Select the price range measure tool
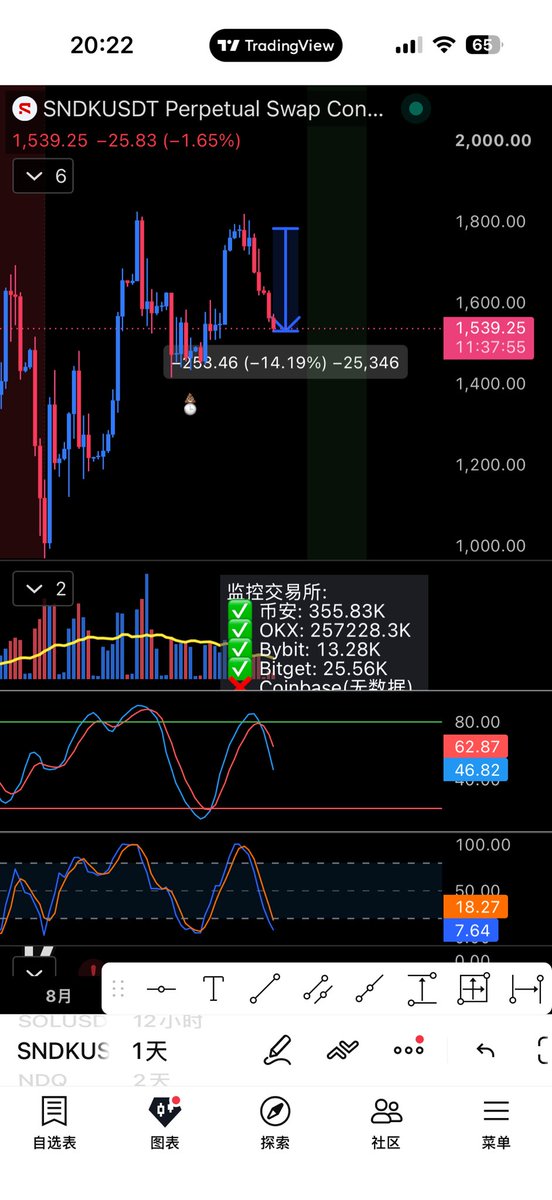 pos(421,989)
